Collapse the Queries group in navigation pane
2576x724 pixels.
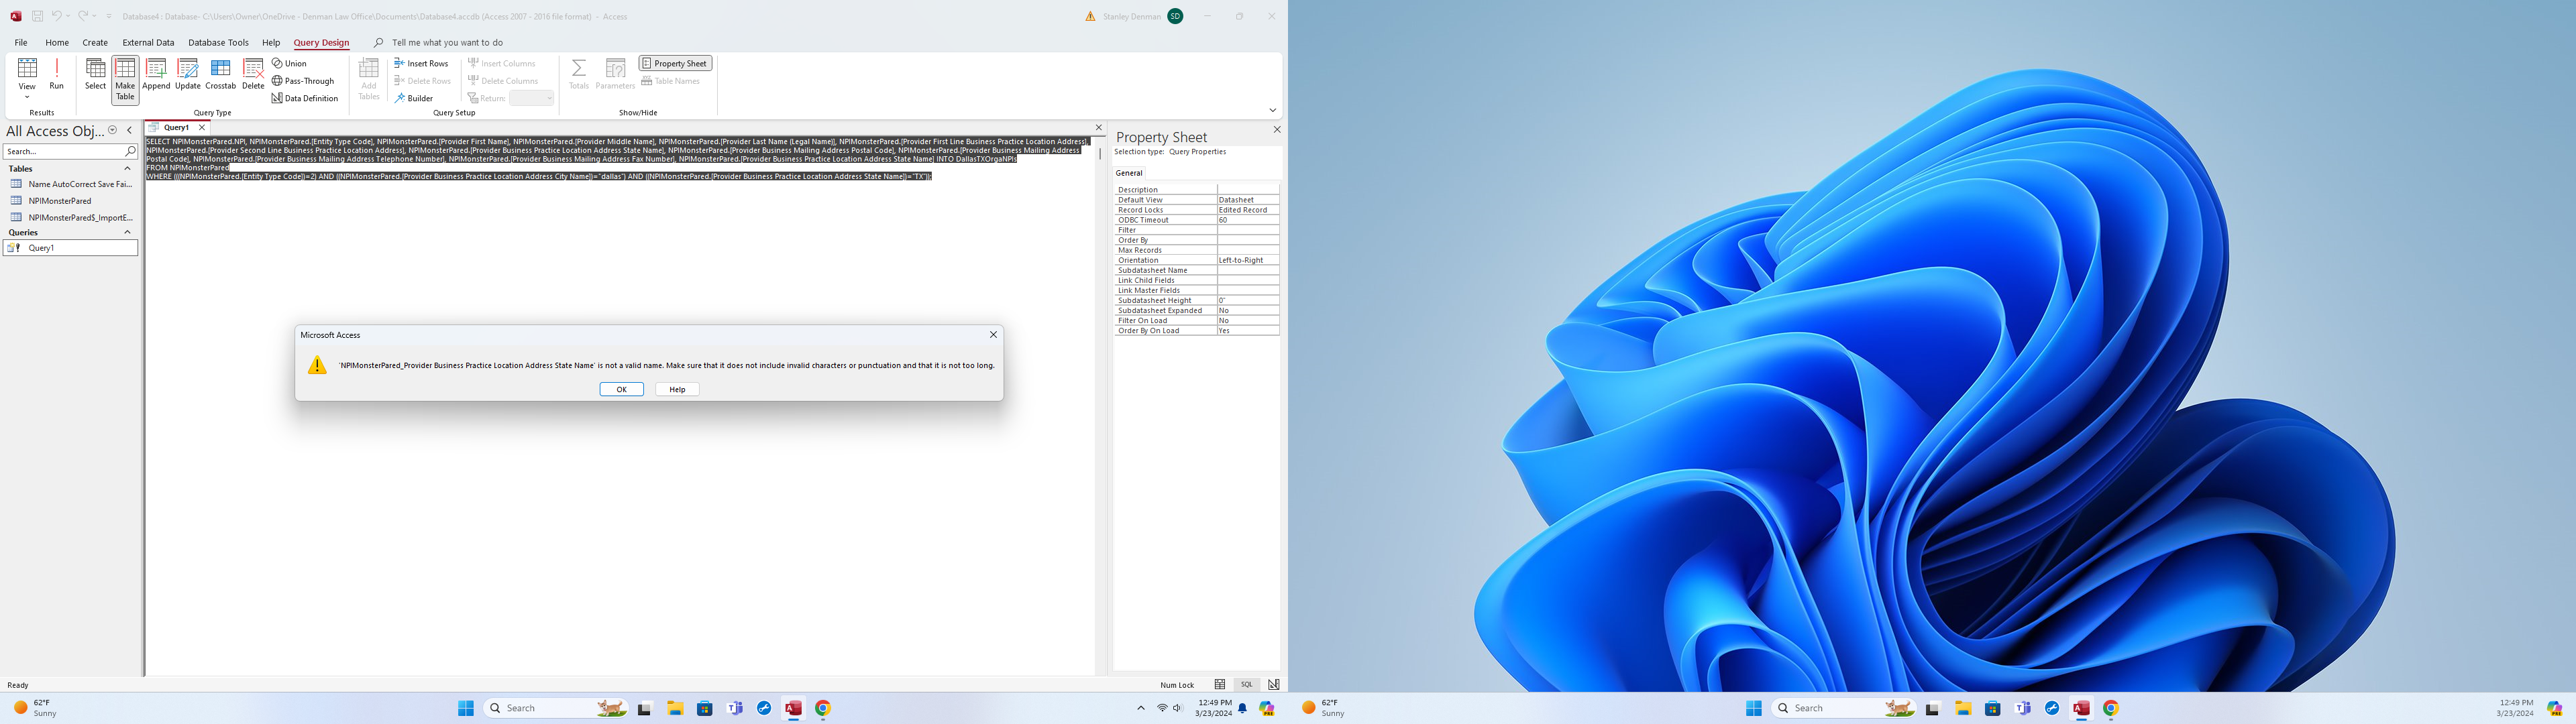tap(127, 232)
